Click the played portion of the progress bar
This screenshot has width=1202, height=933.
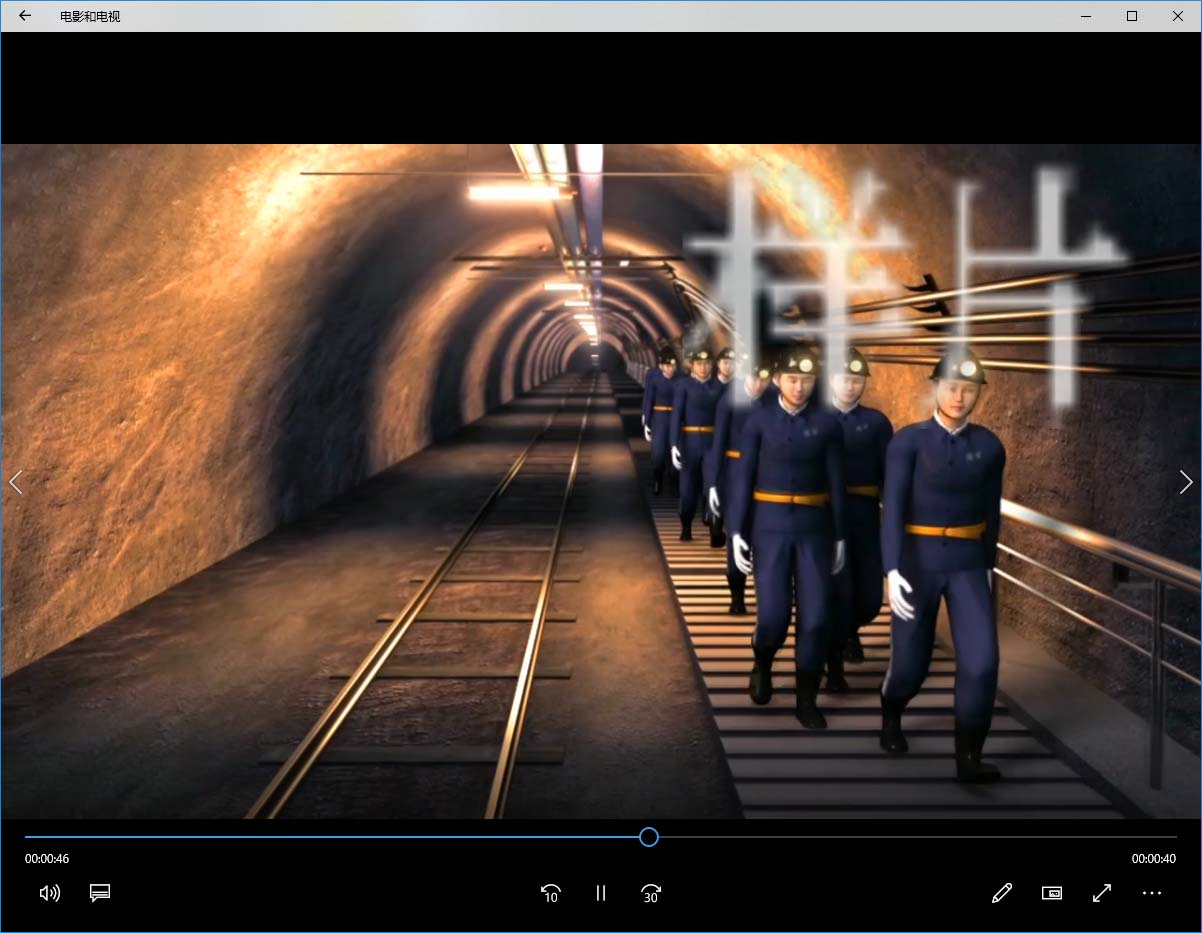click(x=330, y=837)
